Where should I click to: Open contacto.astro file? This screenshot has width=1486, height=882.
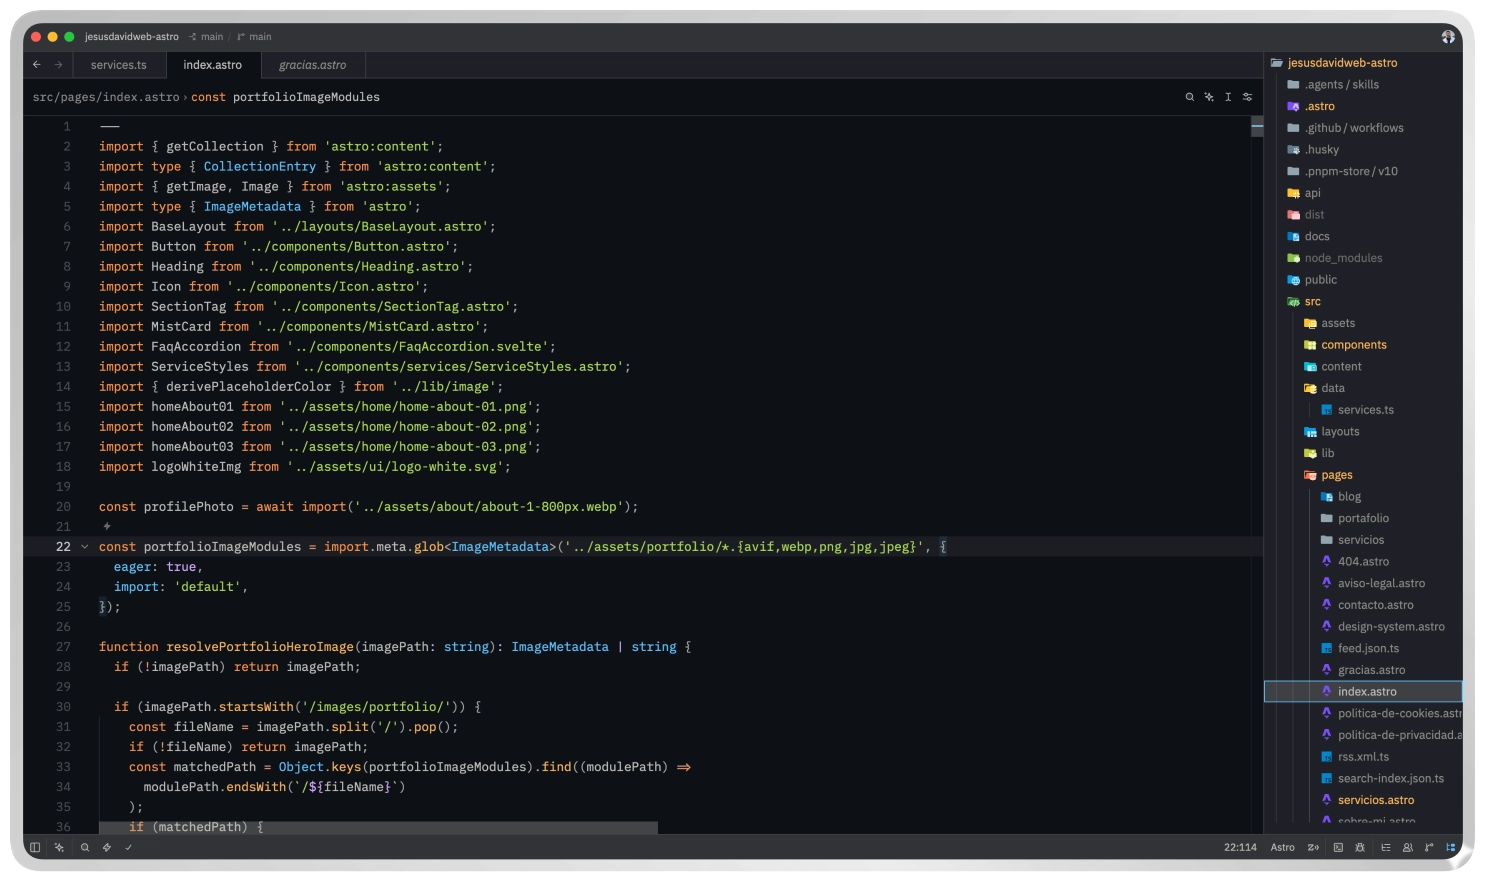coord(1365,605)
